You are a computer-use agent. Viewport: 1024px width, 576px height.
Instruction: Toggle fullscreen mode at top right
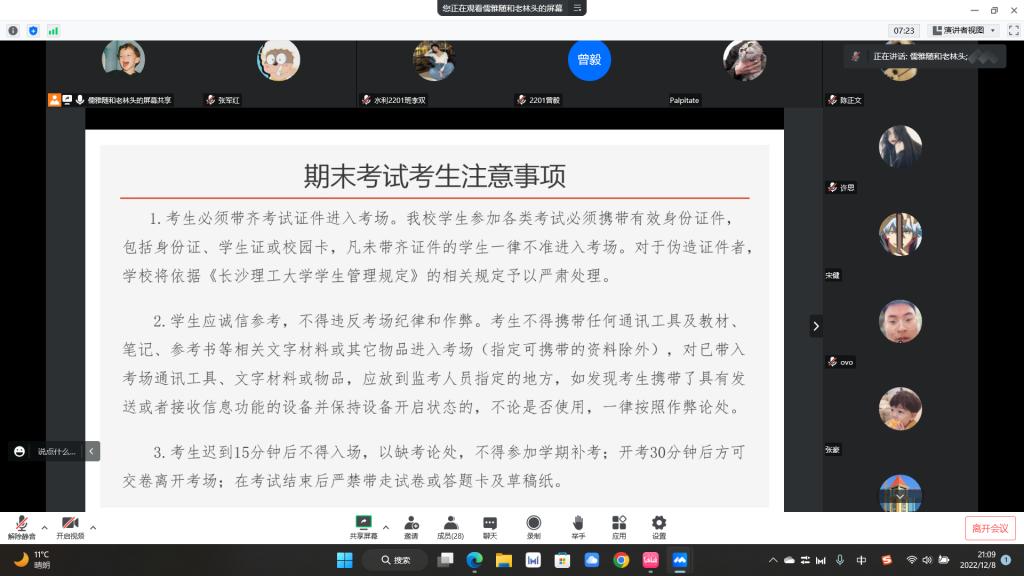(1011, 30)
